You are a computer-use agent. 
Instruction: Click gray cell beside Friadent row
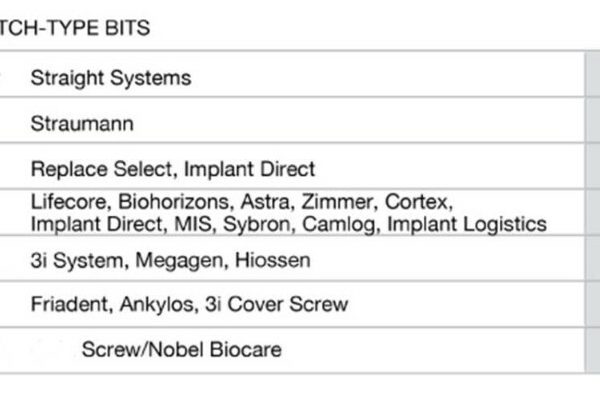(x=592, y=304)
